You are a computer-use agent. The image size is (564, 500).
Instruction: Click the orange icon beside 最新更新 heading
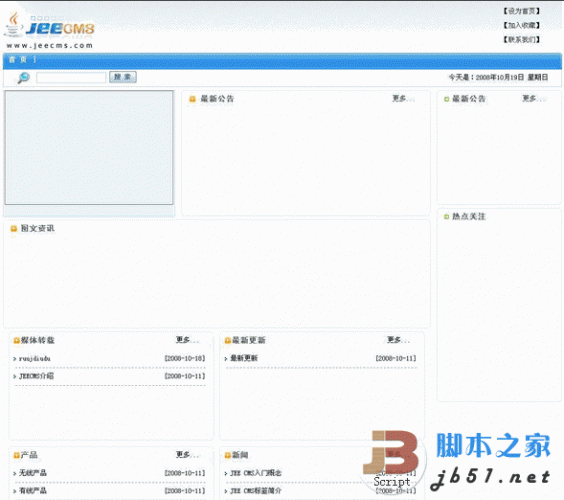click(x=227, y=340)
